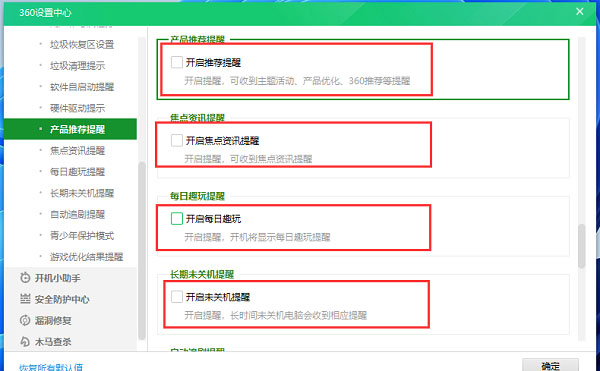Open 每日趣玩提醒 sidebar entry

click(x=77, y=172)
